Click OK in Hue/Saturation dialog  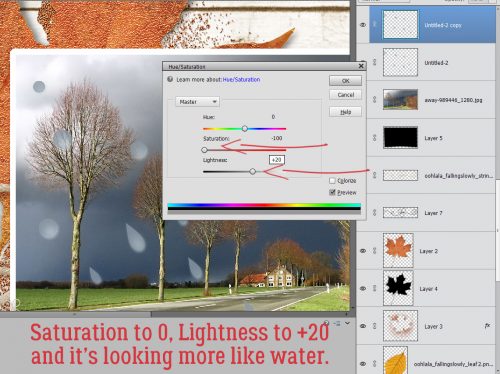[345, 81]
